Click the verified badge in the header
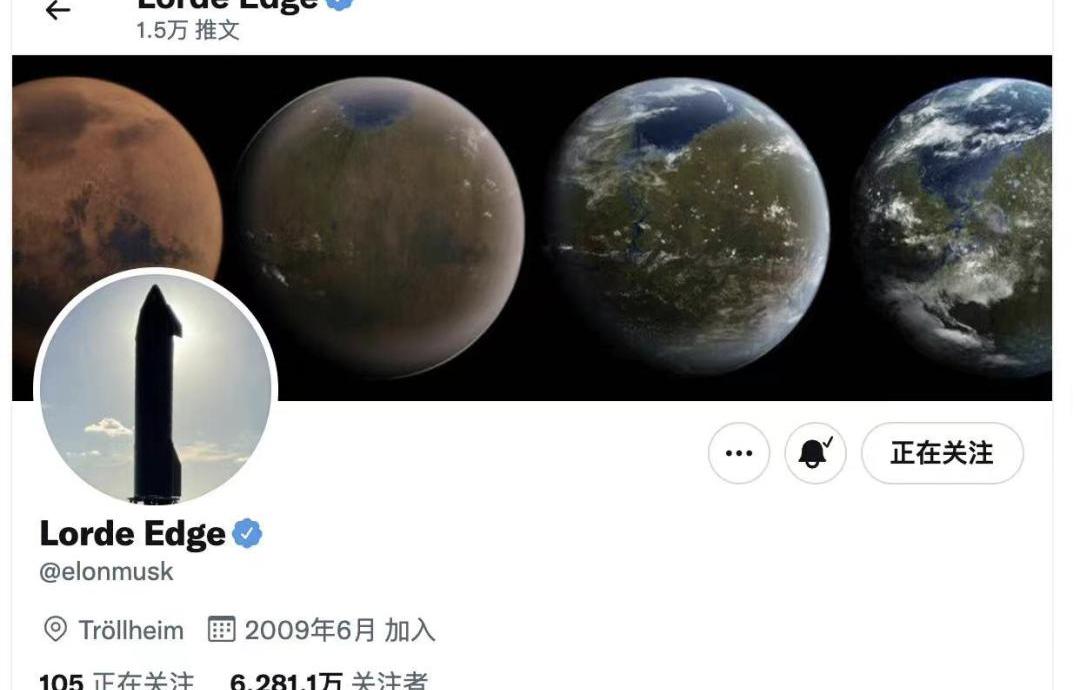Image resolution: width=1080 pixels, height=690 pixels. click(x=339, y=4)
